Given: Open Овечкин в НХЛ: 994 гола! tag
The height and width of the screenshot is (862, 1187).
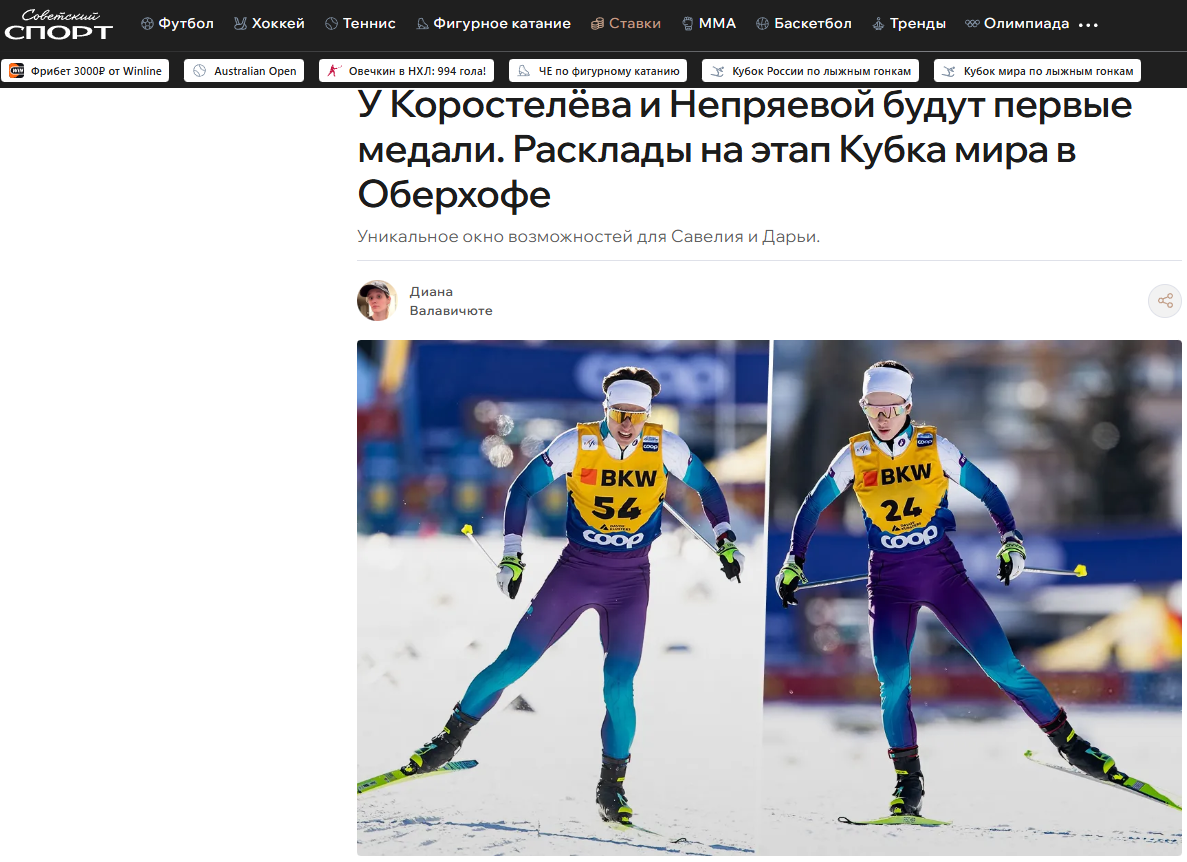Looking at the screenshot, I should (x=407, y=71).
